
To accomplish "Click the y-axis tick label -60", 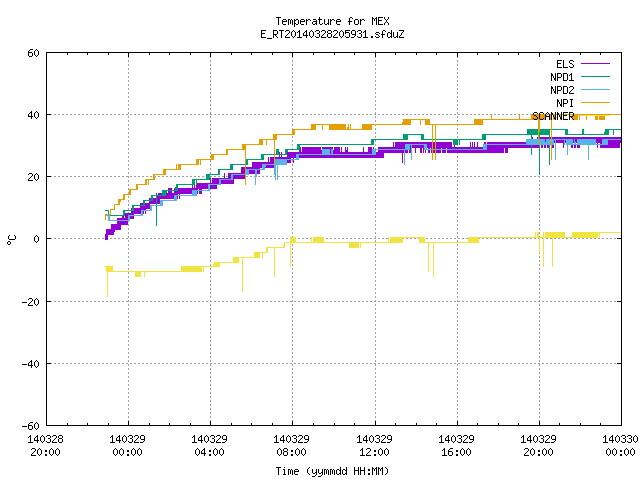I will (31, 427).
